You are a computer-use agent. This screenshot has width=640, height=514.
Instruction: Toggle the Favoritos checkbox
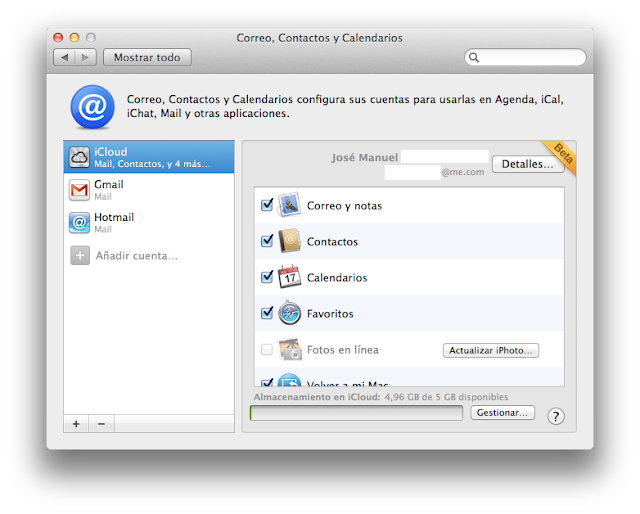[x=267, y=313]
